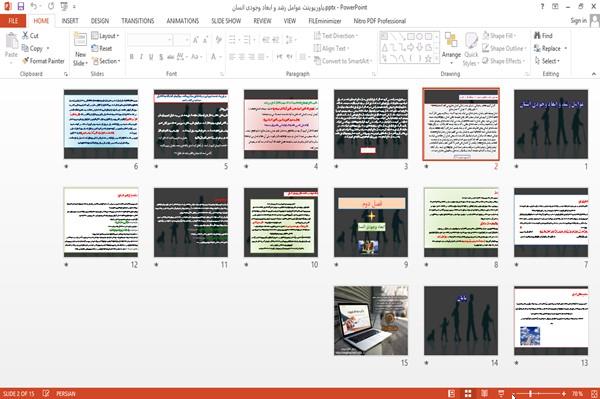
Task: Select Slide Sorter view icon in status bar
Action: (468, 393)
